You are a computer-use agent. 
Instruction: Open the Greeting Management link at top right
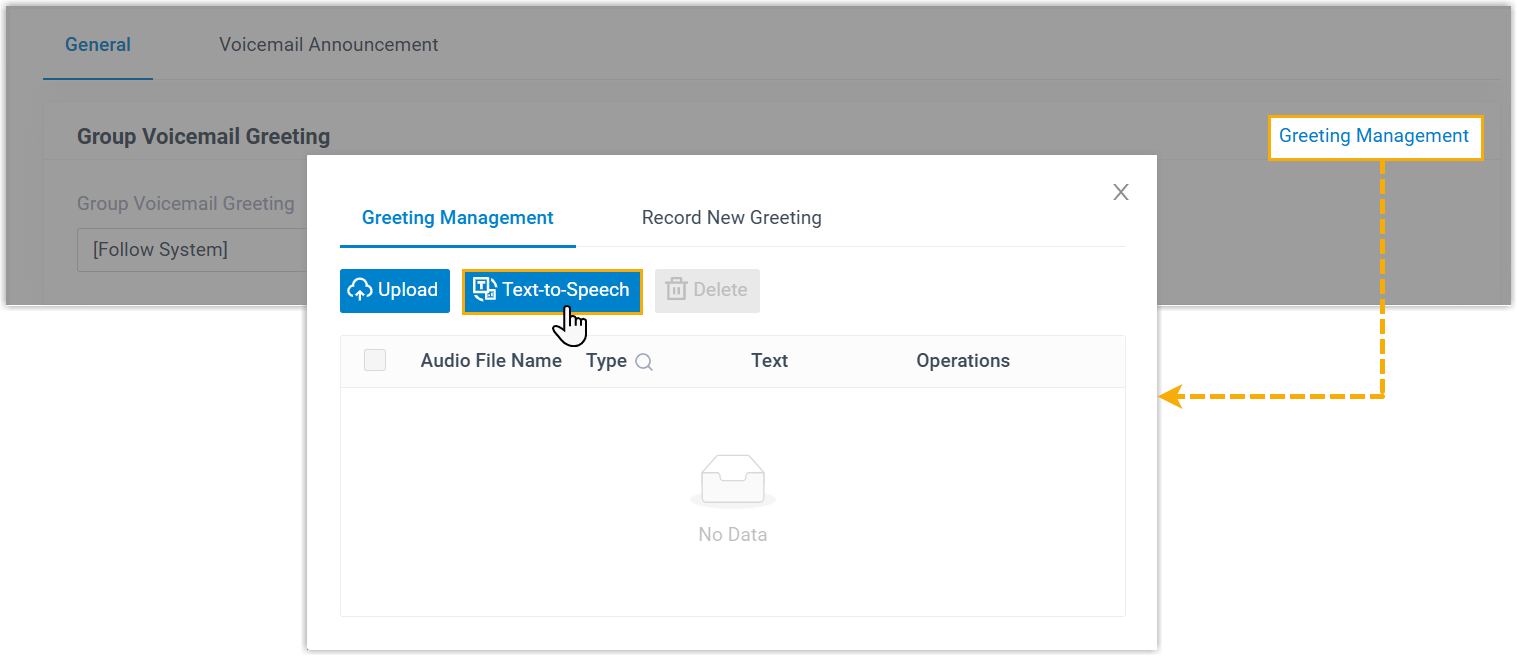tap(1373, 136)
